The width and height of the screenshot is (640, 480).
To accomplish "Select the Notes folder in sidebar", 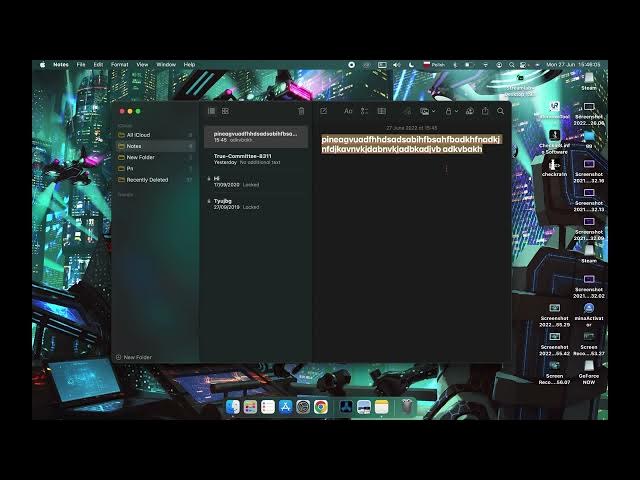I will [155, 146].
